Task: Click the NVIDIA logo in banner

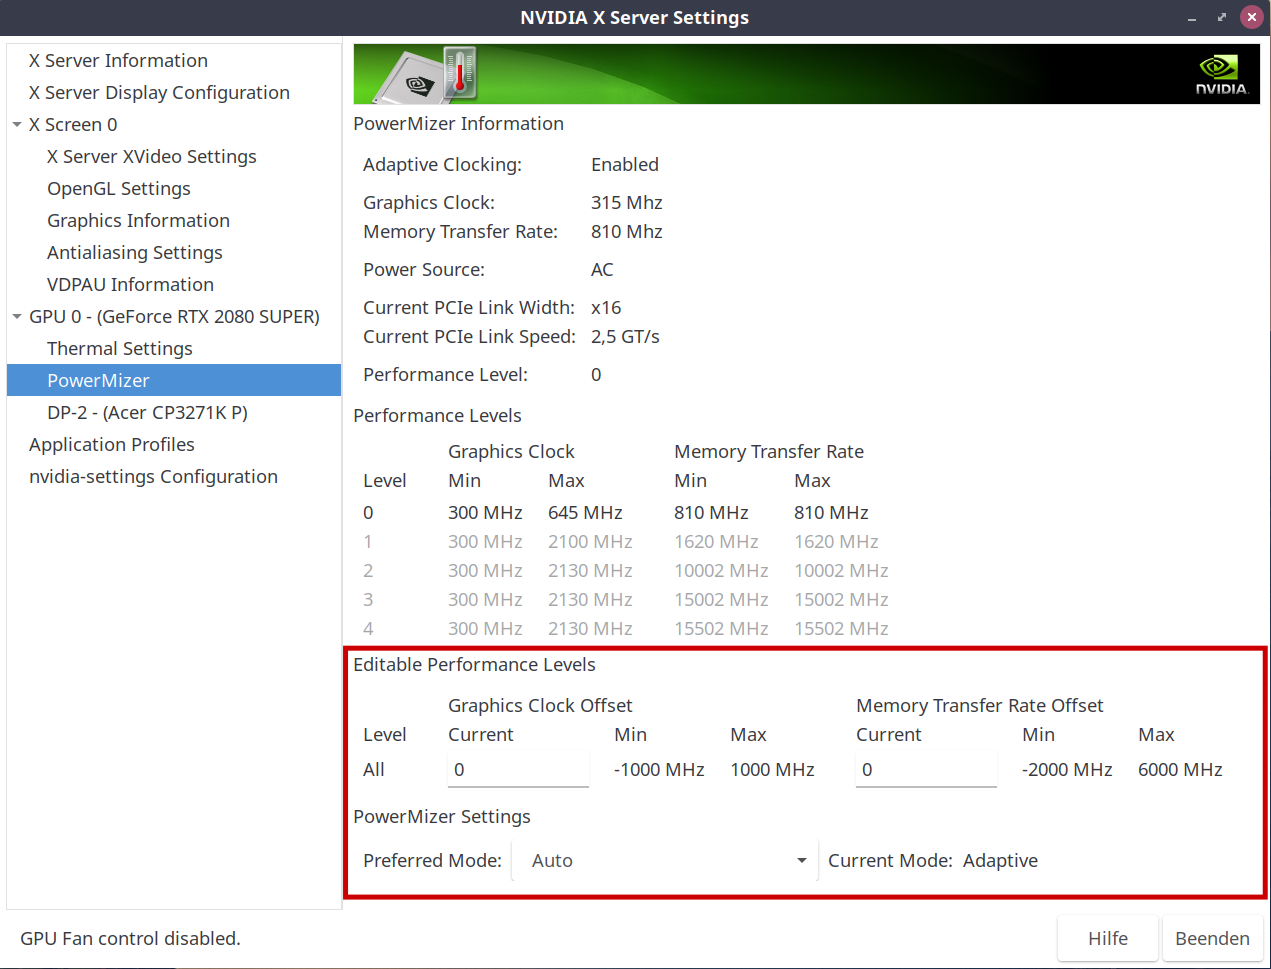Action: coord(1221,75)
